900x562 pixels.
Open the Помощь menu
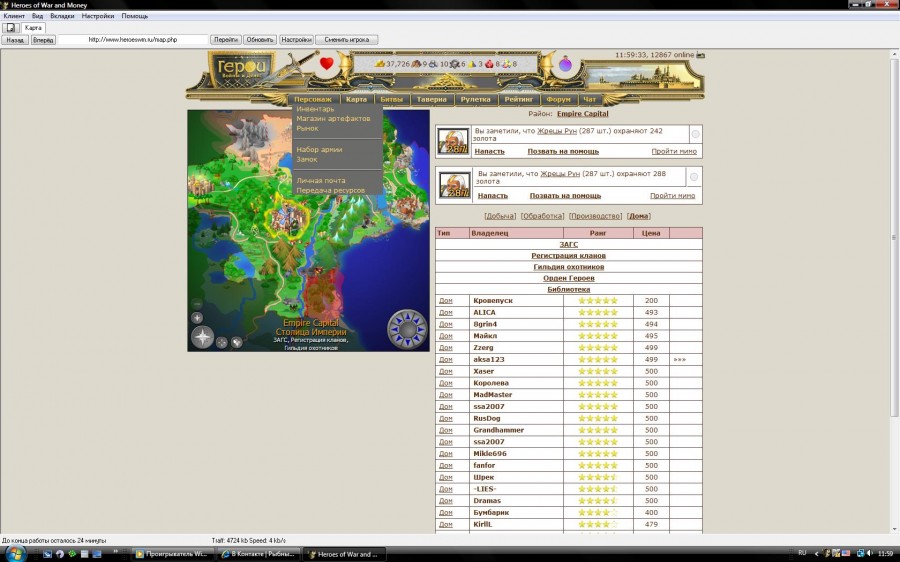134,16
